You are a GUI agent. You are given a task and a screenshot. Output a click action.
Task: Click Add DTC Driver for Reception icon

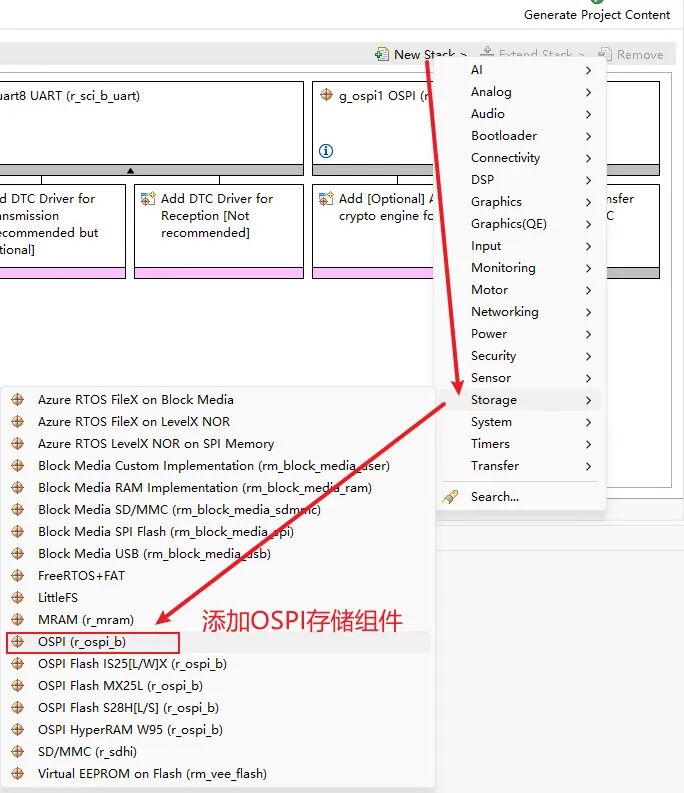tap(148, 199)
